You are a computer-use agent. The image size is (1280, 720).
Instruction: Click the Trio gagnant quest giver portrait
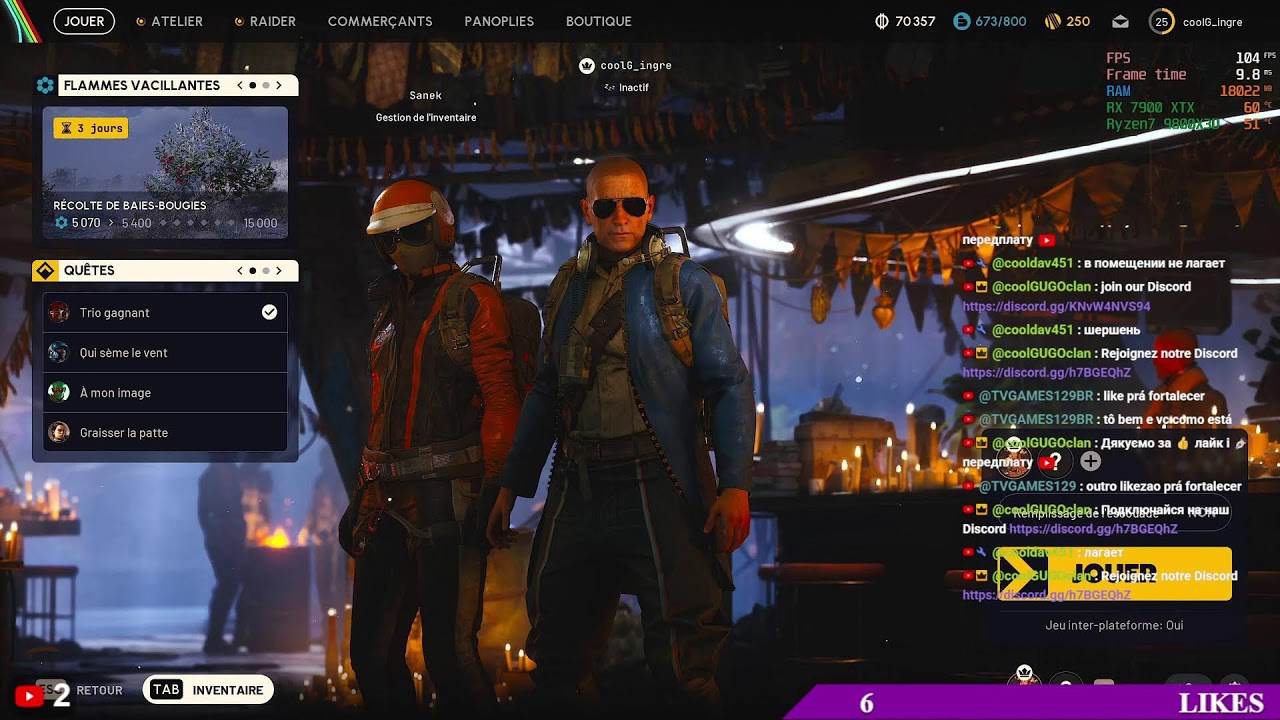tap(59, 312)
